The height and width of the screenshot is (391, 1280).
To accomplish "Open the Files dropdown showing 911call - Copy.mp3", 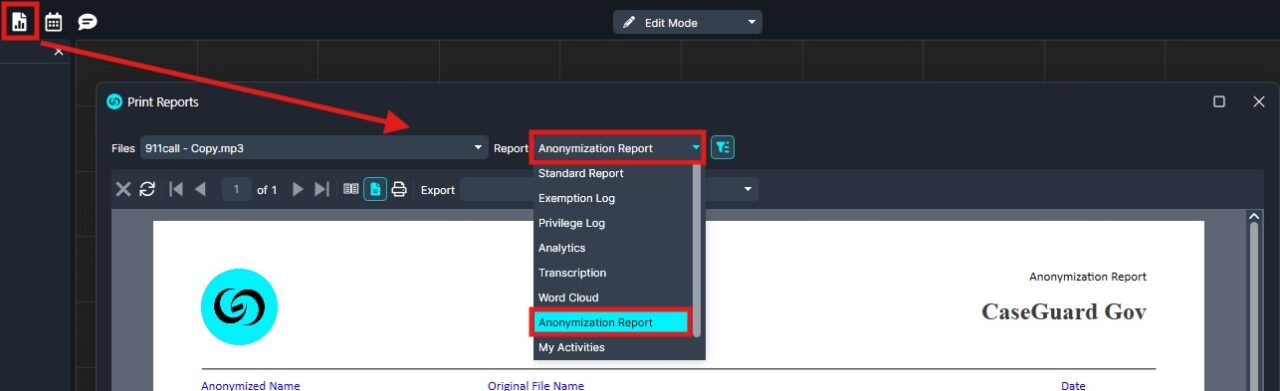I will click(313, 148).
